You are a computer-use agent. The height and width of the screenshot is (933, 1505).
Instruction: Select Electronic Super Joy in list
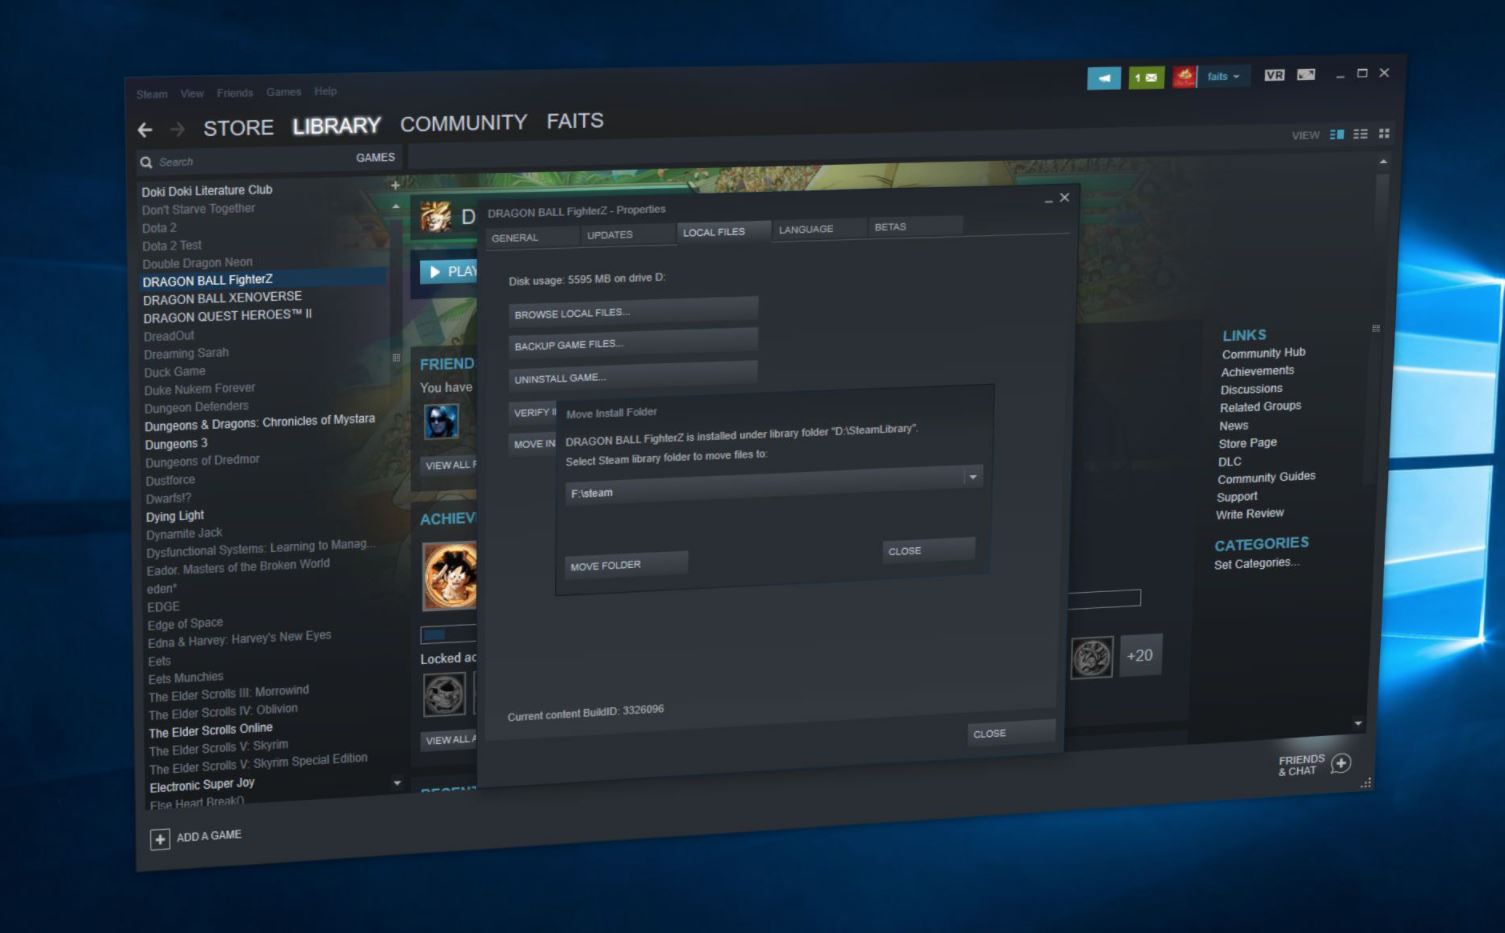coord(202,785)
